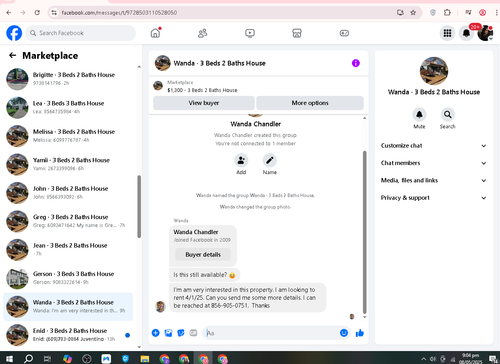The image size is (500, 364).
Task: Expand Chat members section
Action: (434, 163)
